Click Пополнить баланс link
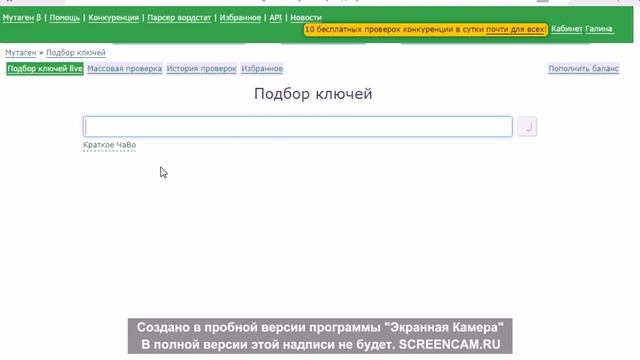The image size is (640, 360). [x=584, y=69]
